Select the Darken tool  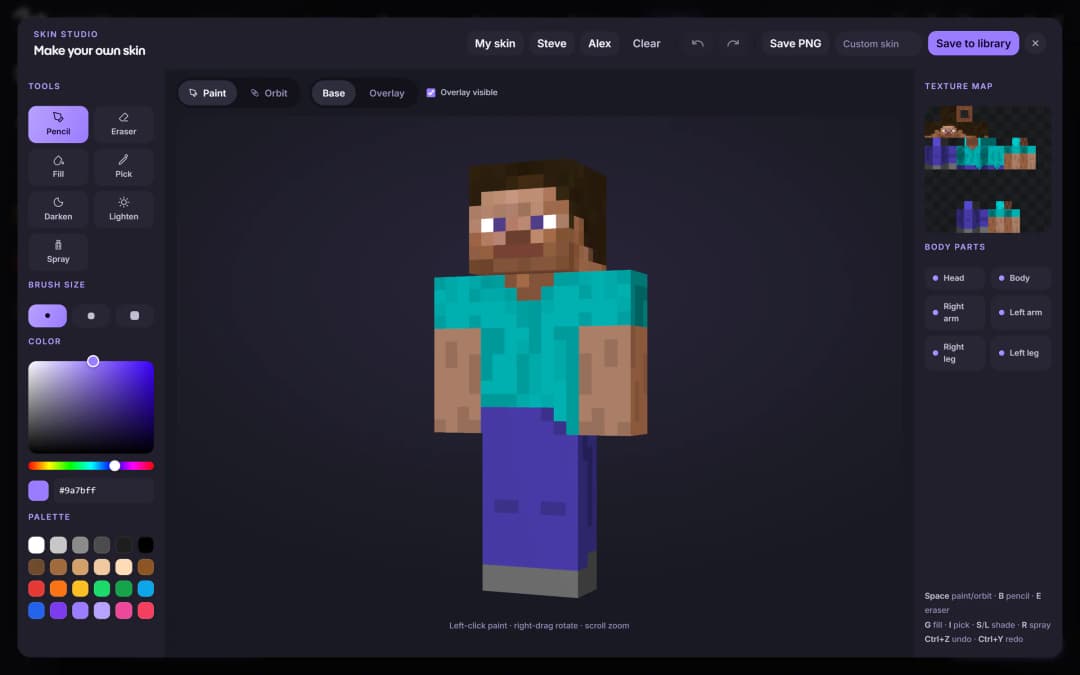point(58,209)
